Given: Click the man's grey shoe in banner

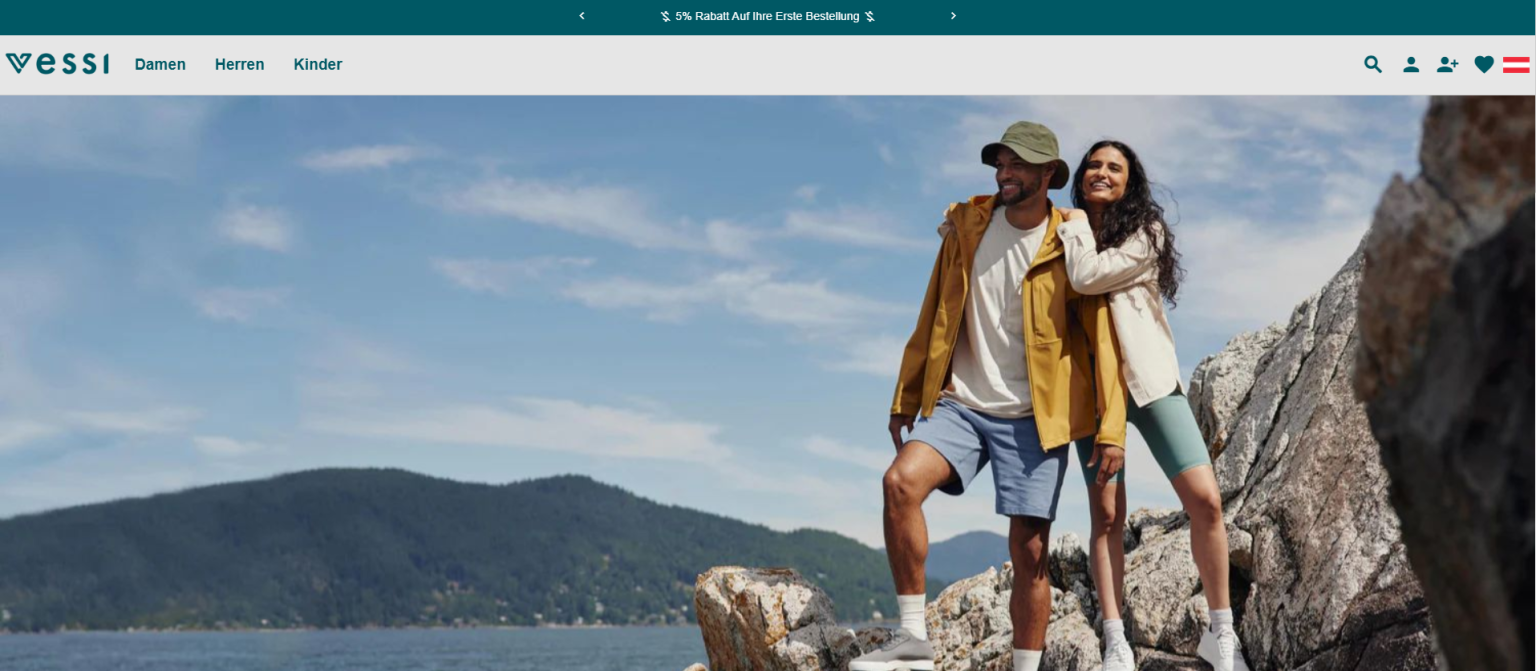Looking at the screenshot, I should point(893,651).
